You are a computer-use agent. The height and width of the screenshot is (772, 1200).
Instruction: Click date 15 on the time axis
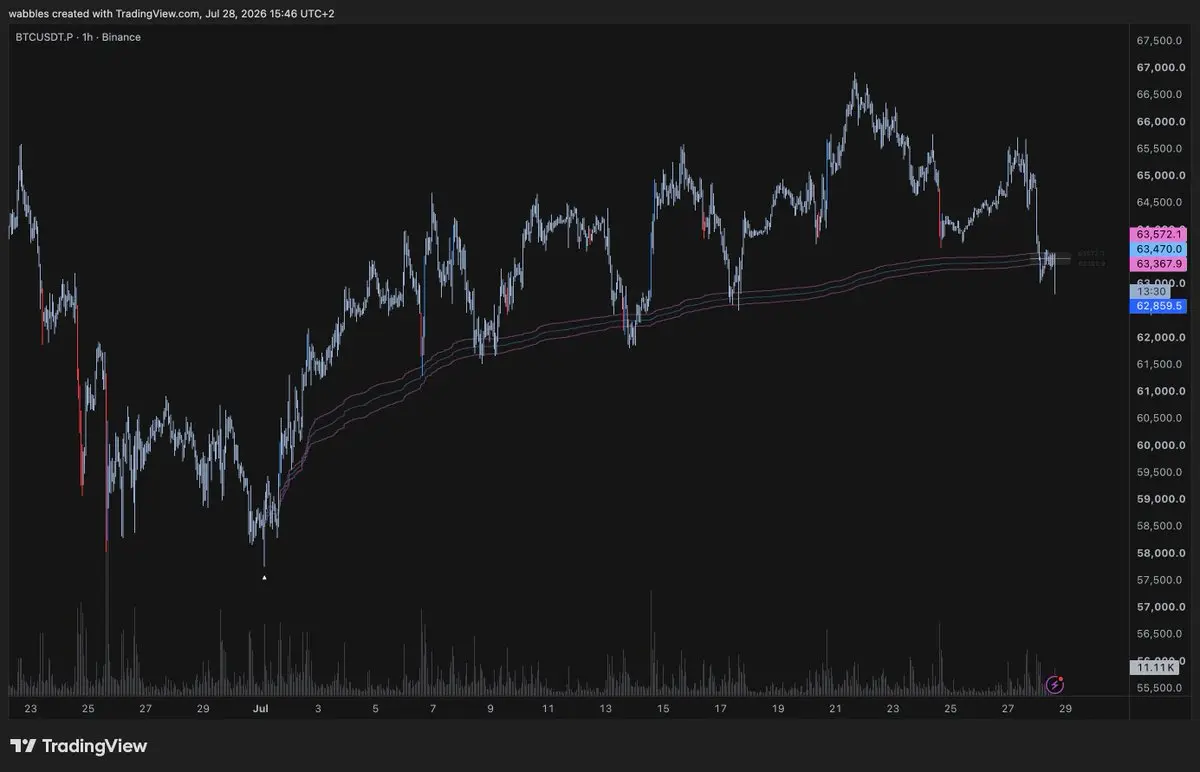pyautogui.click(x=663, y=708)
